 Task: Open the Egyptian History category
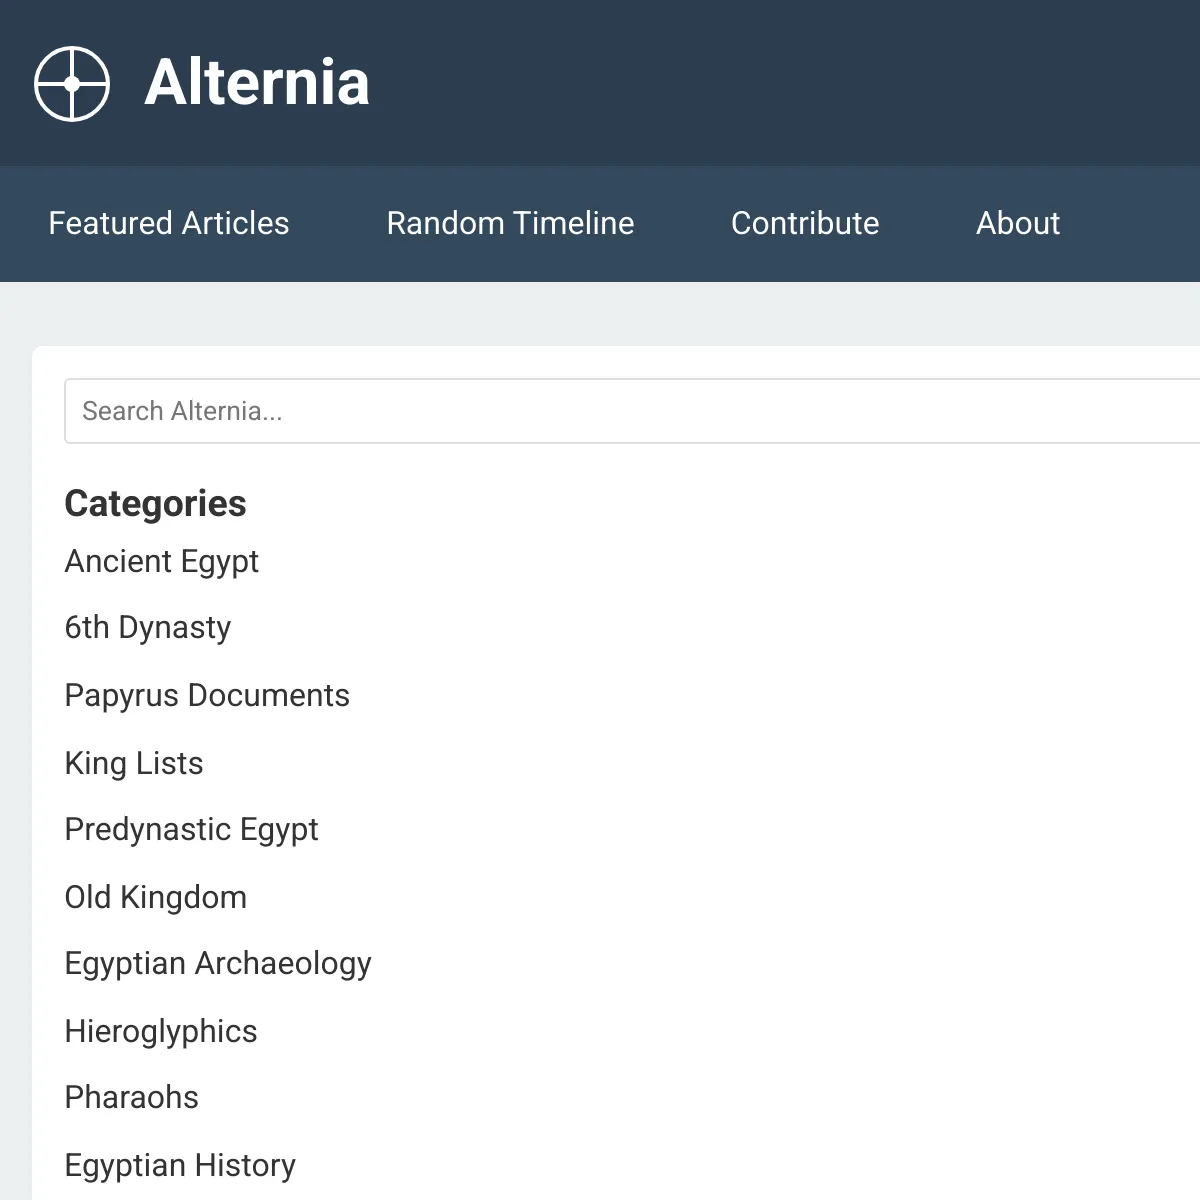pyautogui.click(x=180, y=1166)
